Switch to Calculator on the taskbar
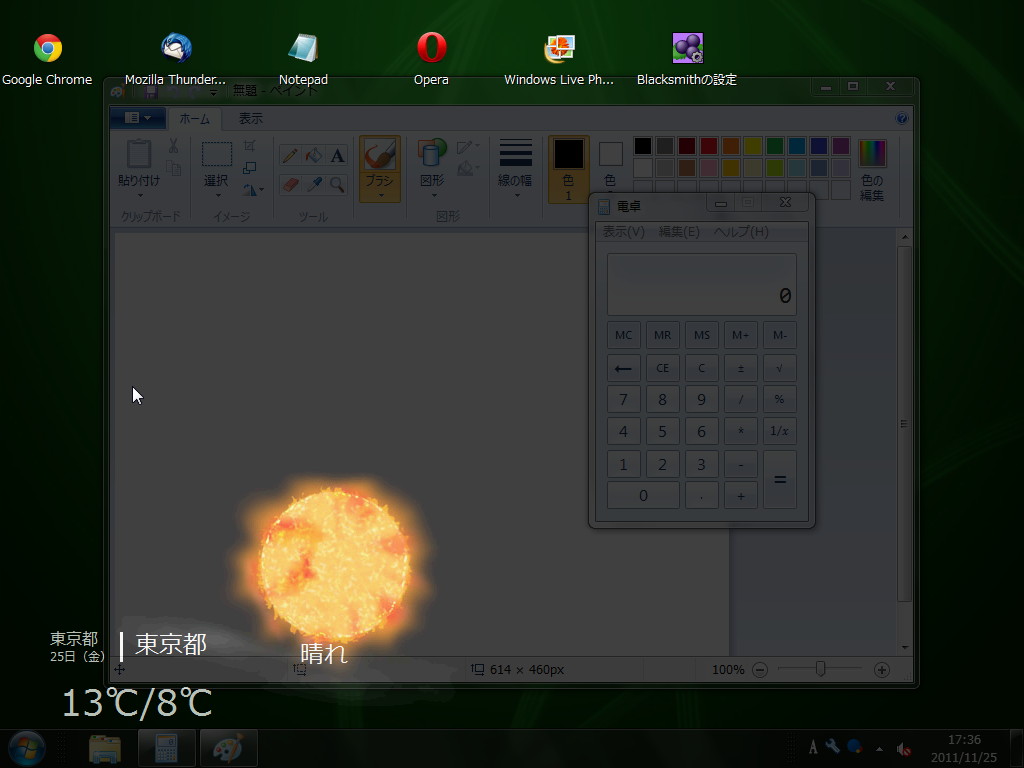 click(x=167, y=748)
